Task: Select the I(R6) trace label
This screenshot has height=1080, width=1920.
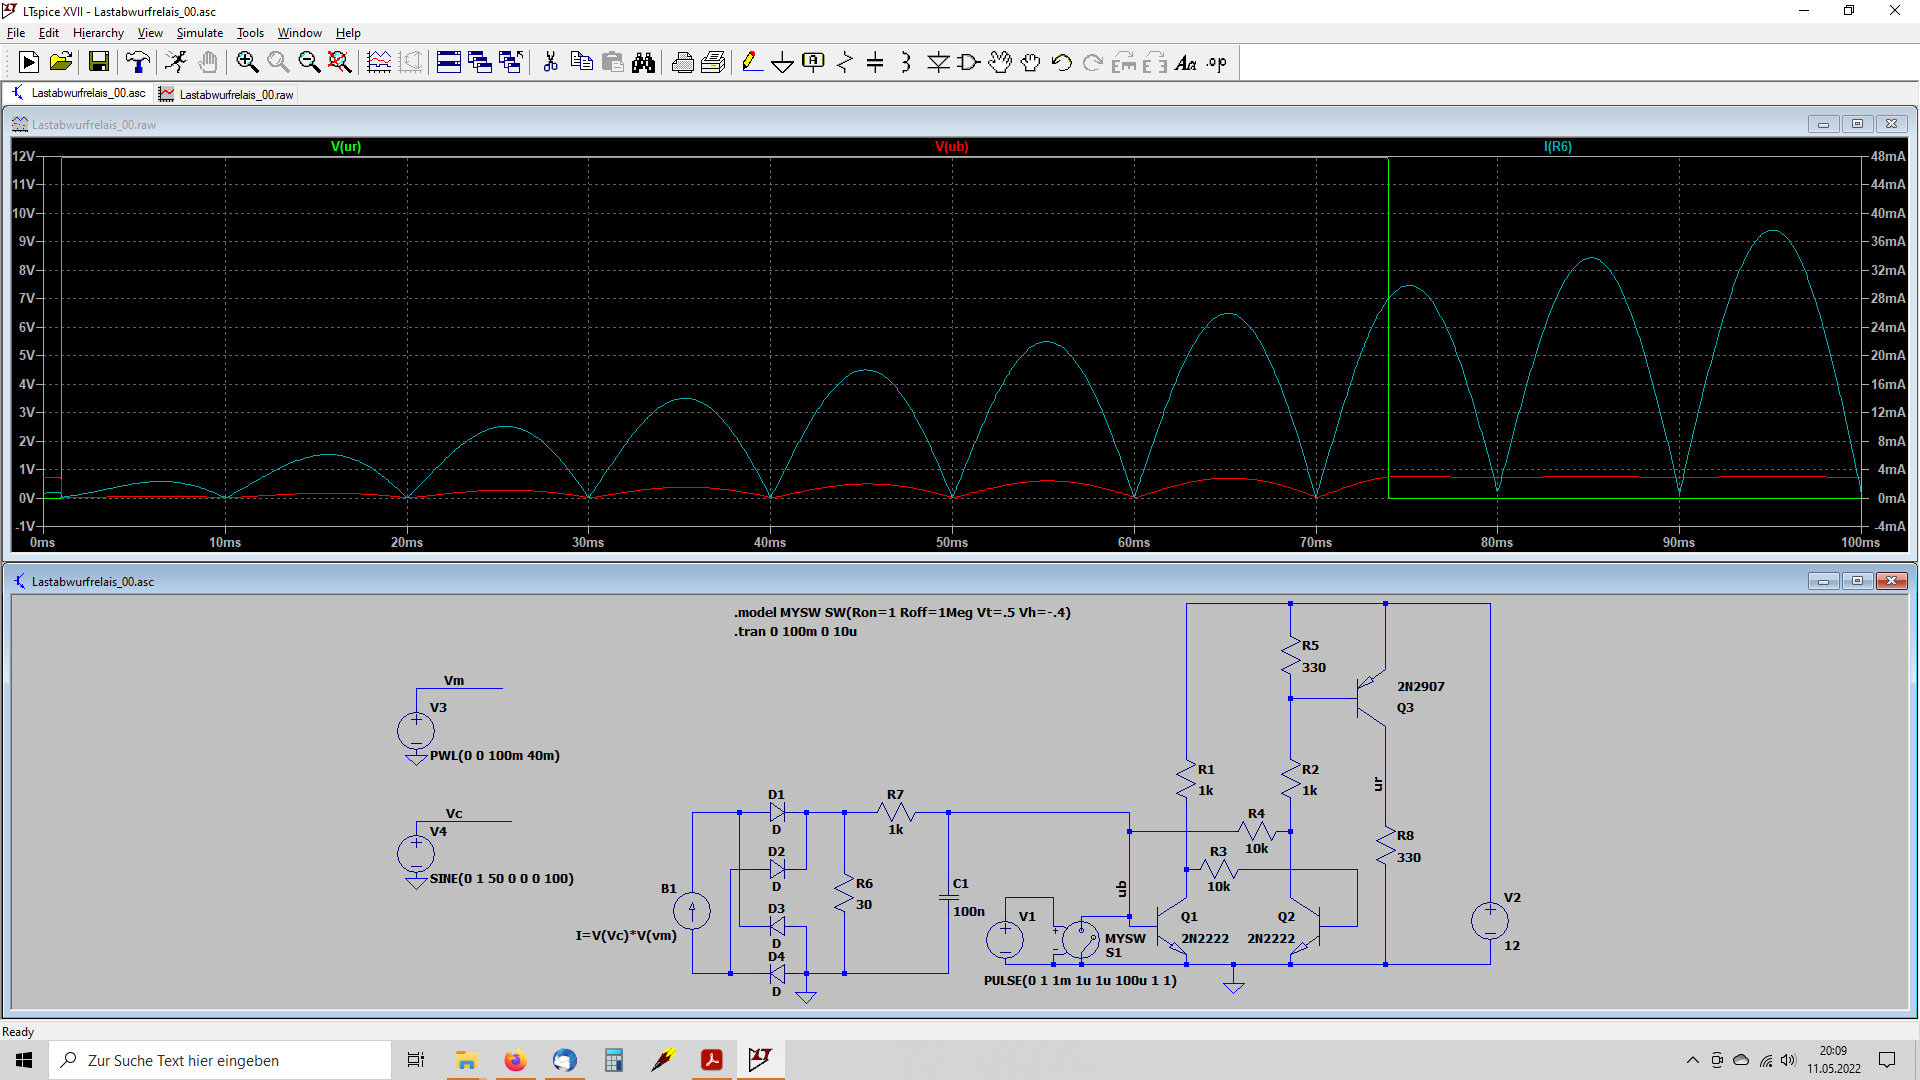Action: coord(1557,147)
